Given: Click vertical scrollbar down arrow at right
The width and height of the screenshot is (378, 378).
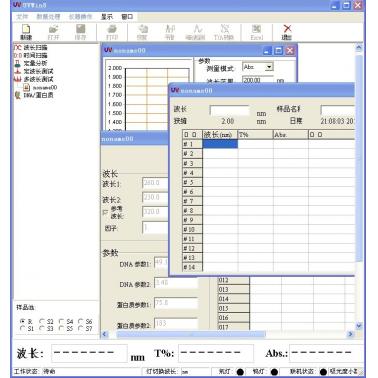Looking at the screenshot, I should (x=359, y=325).
